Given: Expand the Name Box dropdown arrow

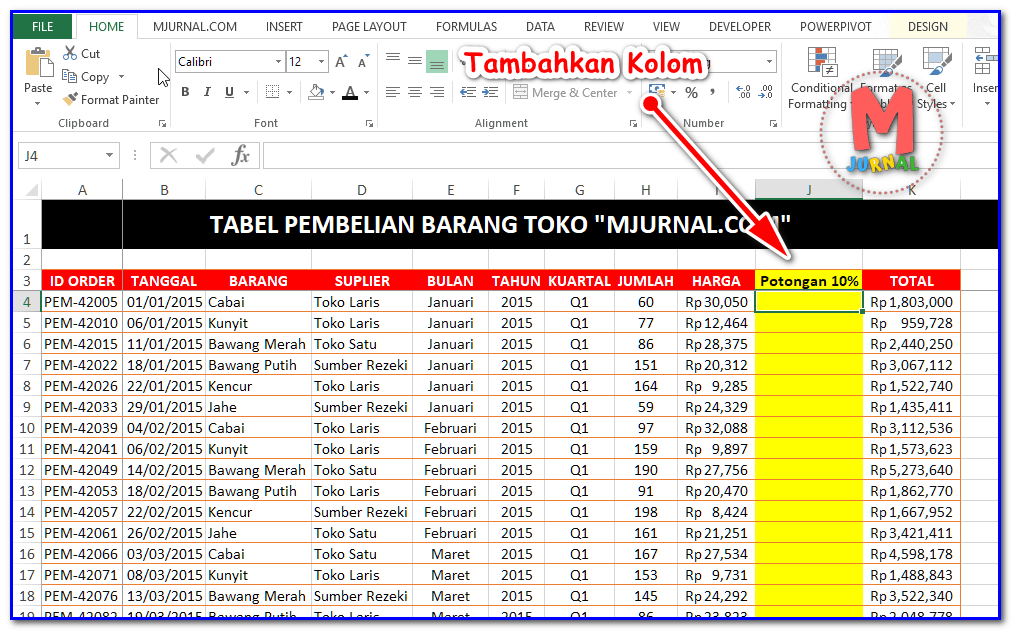Looking at the screenshot, I should click(110, 155).
